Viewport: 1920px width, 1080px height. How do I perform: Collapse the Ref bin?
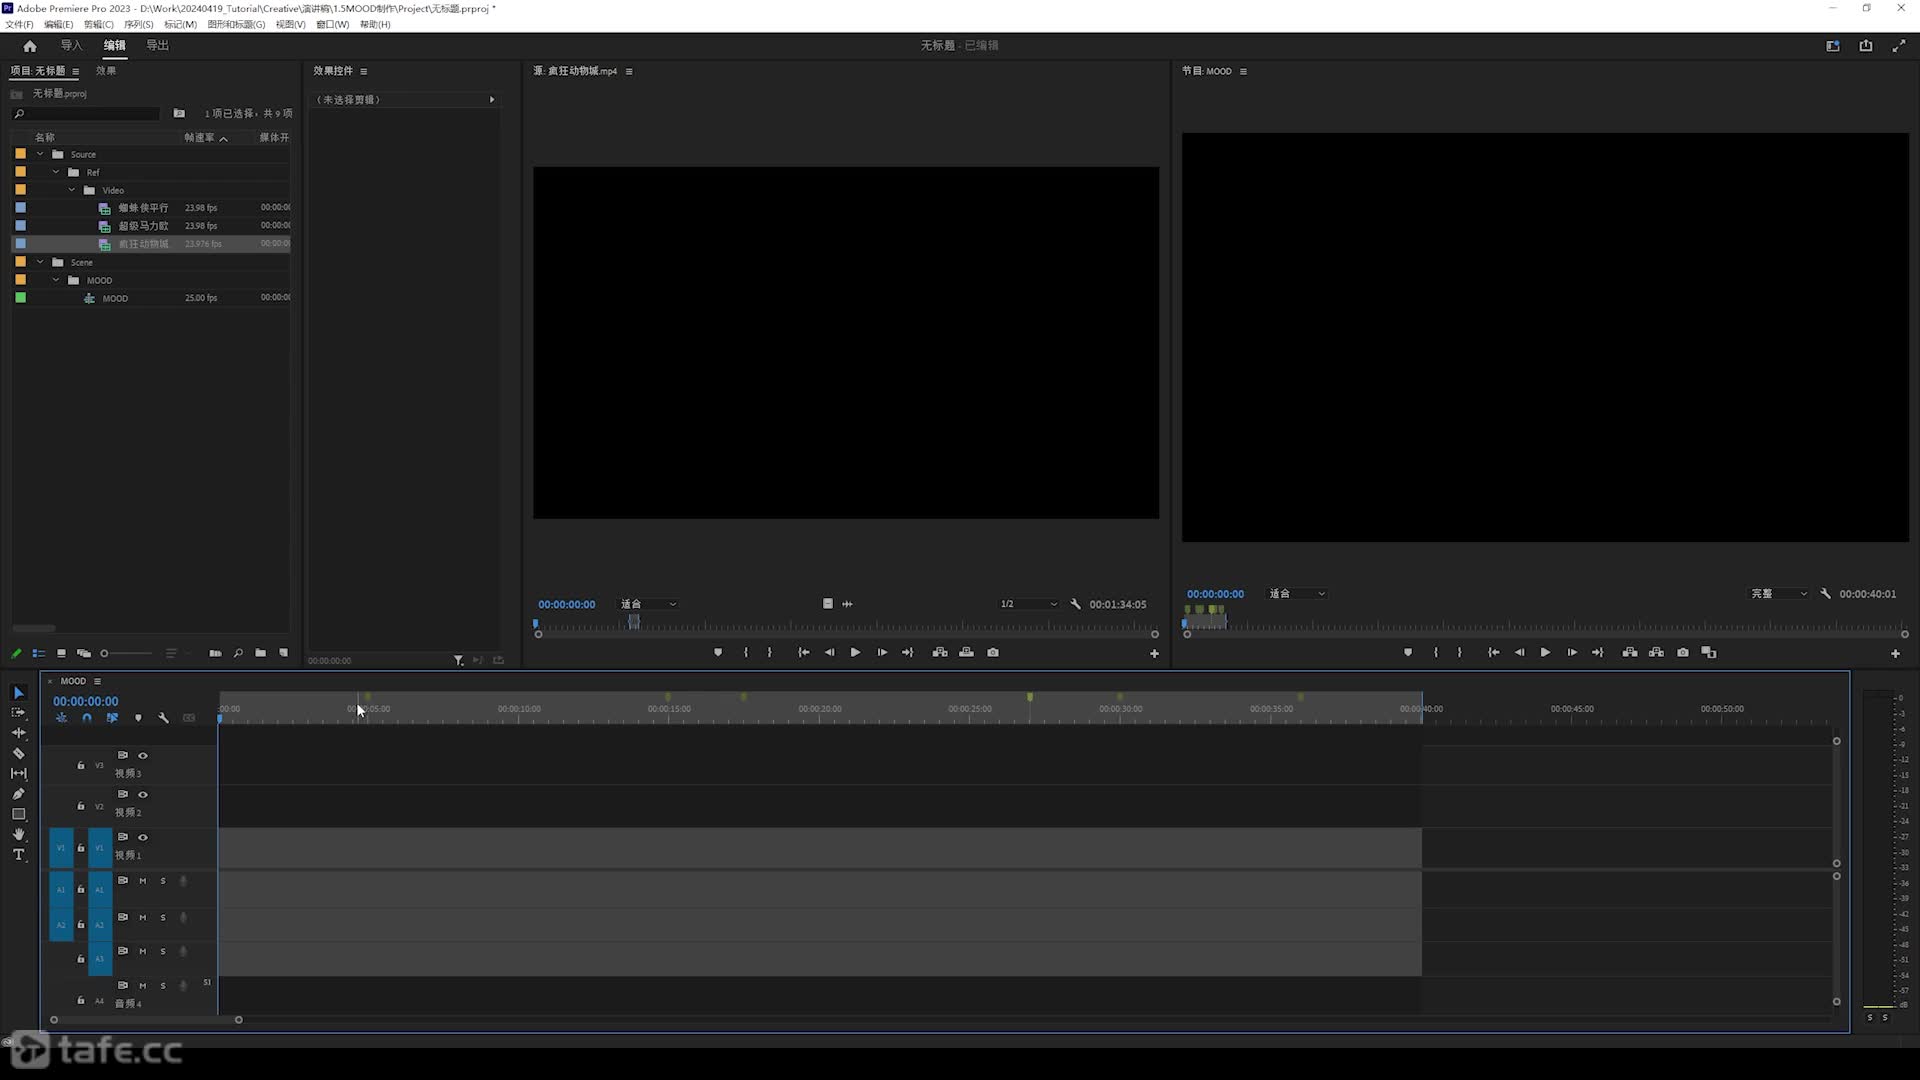point(56,172)
